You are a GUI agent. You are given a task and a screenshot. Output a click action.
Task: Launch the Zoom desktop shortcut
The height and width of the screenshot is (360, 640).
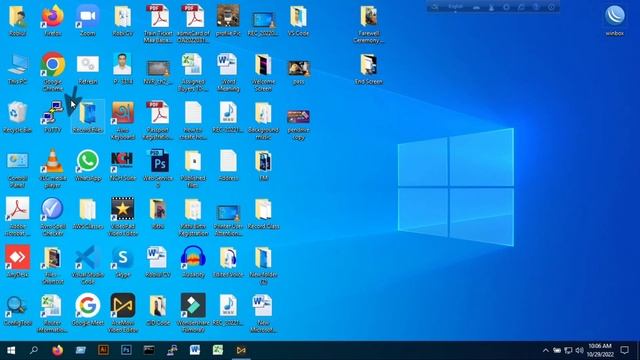[88, 20]
